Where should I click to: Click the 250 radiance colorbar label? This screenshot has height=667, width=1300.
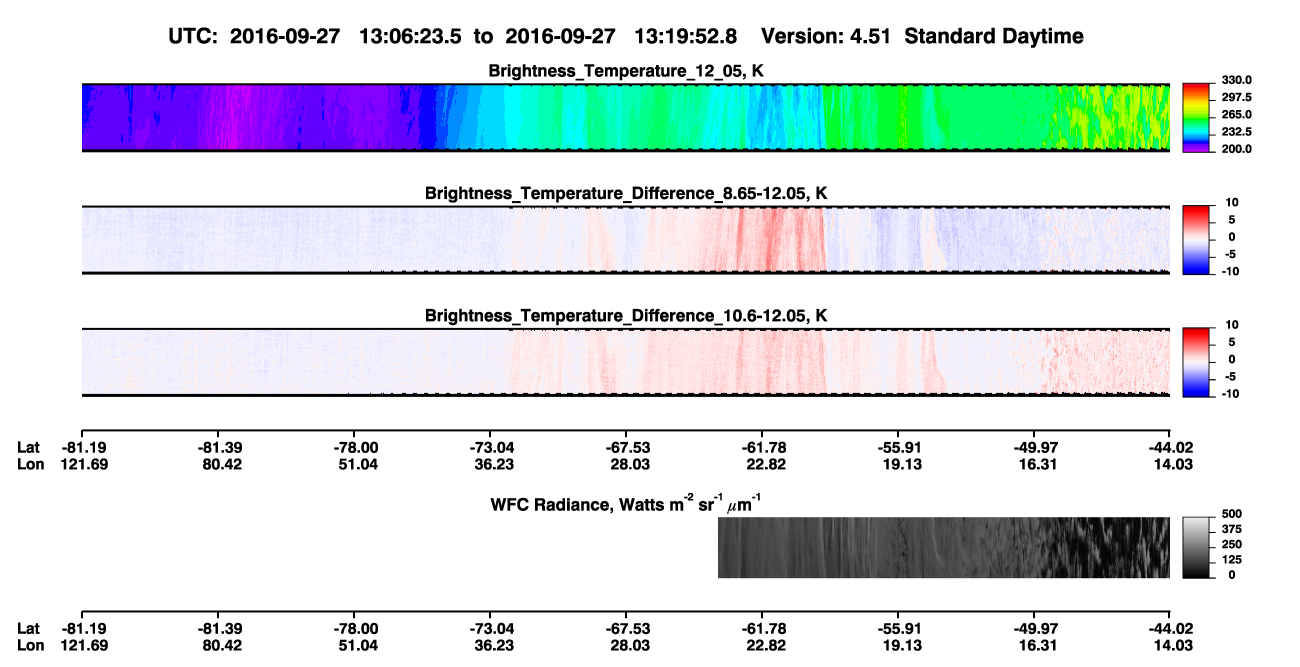[1231, 543]
